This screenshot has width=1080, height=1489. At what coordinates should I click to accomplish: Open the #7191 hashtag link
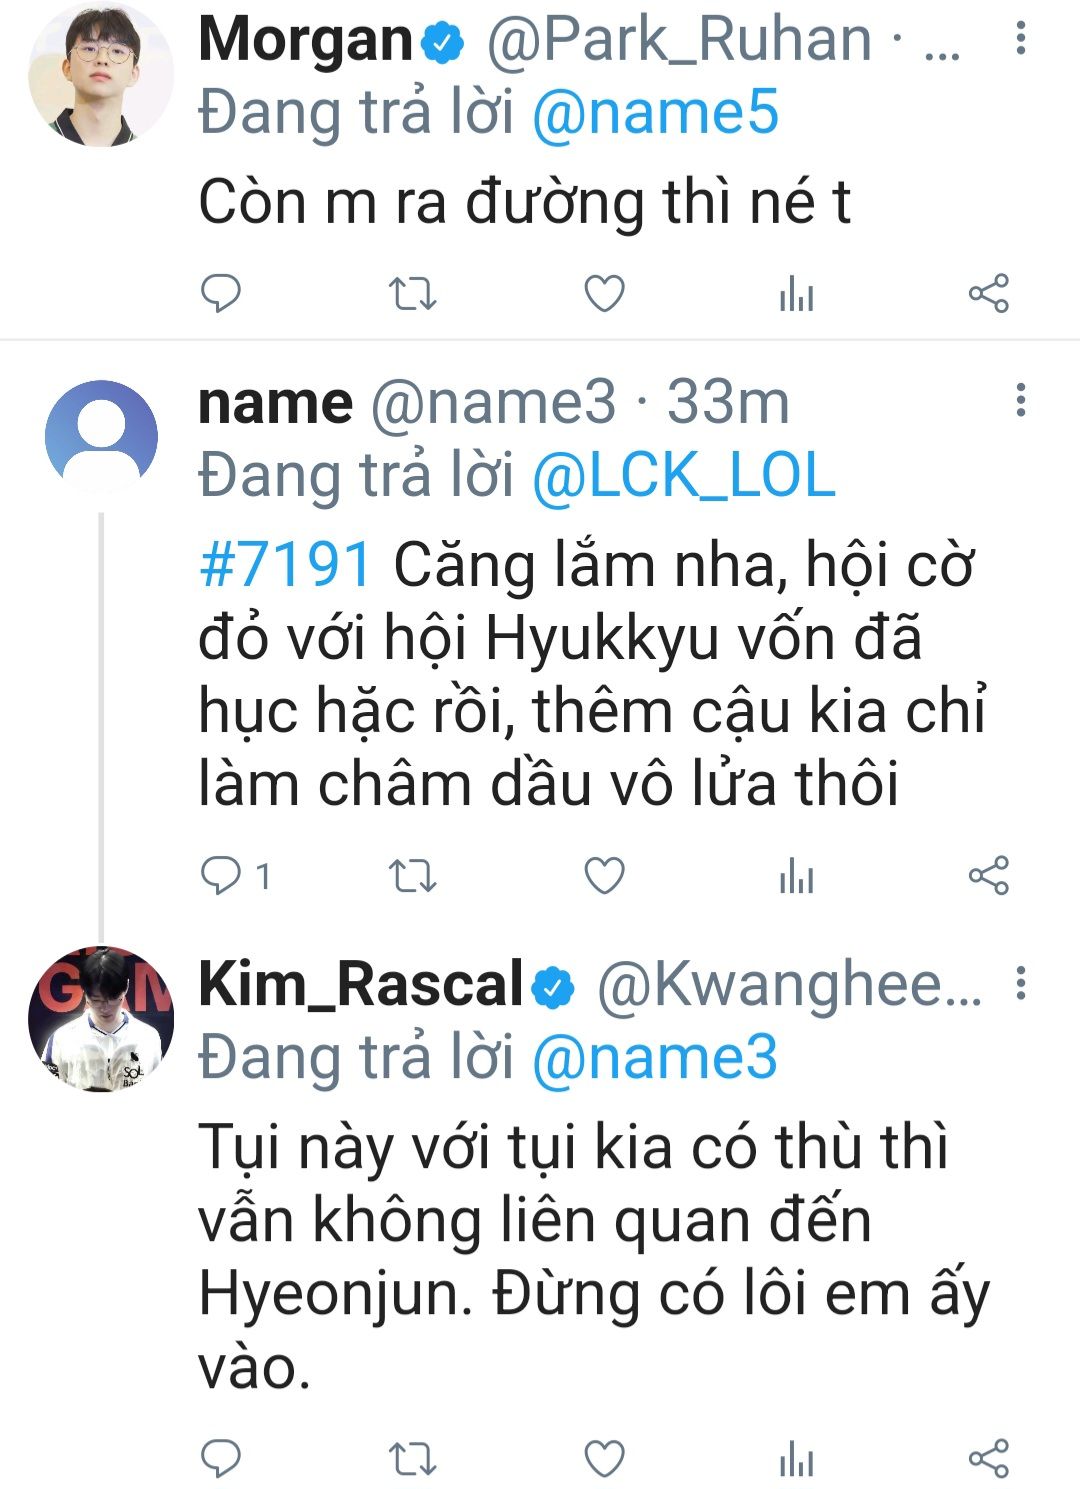click(x=286, y=565)
